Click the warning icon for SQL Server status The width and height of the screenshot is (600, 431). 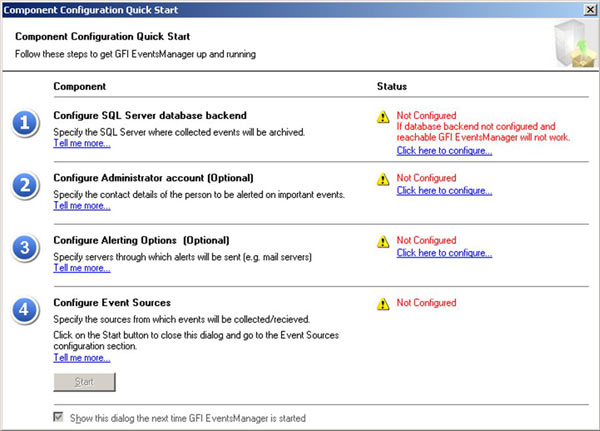pyautogui.click(x=383, y=117)
